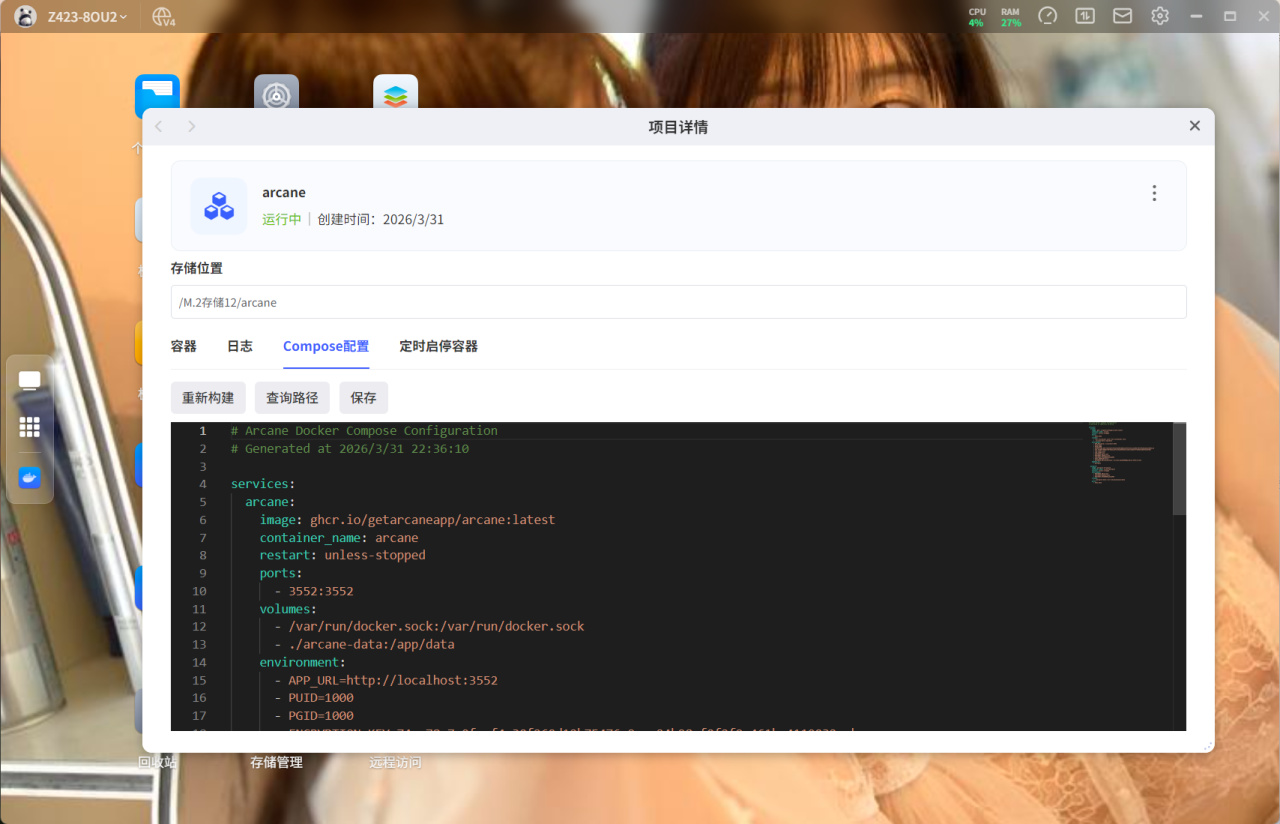Click the code editor vertical scrollbar

point(1180,469)
